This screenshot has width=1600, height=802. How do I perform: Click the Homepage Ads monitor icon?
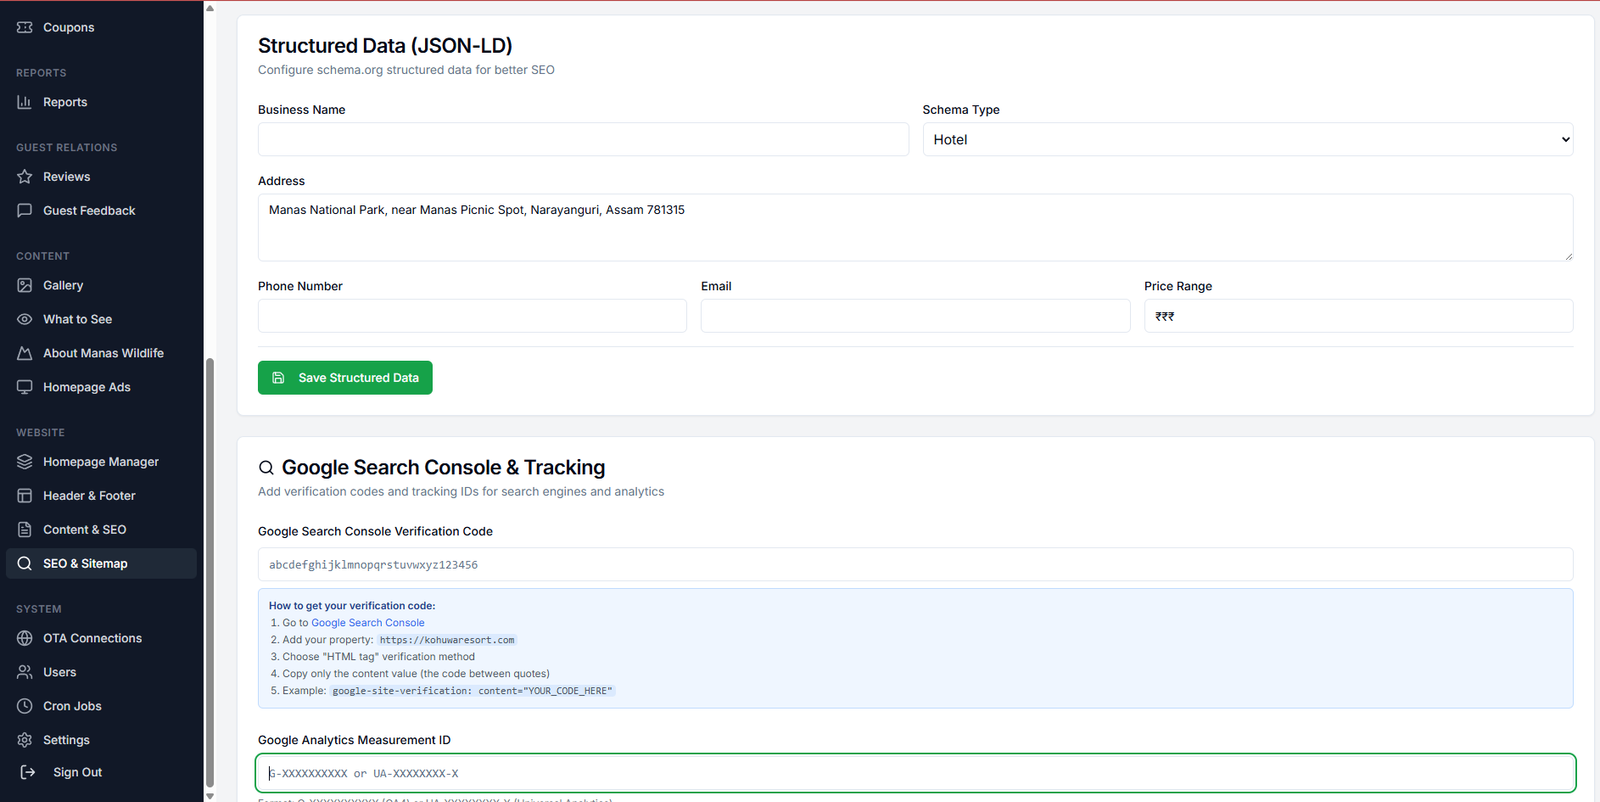click(x=25, y=388)
